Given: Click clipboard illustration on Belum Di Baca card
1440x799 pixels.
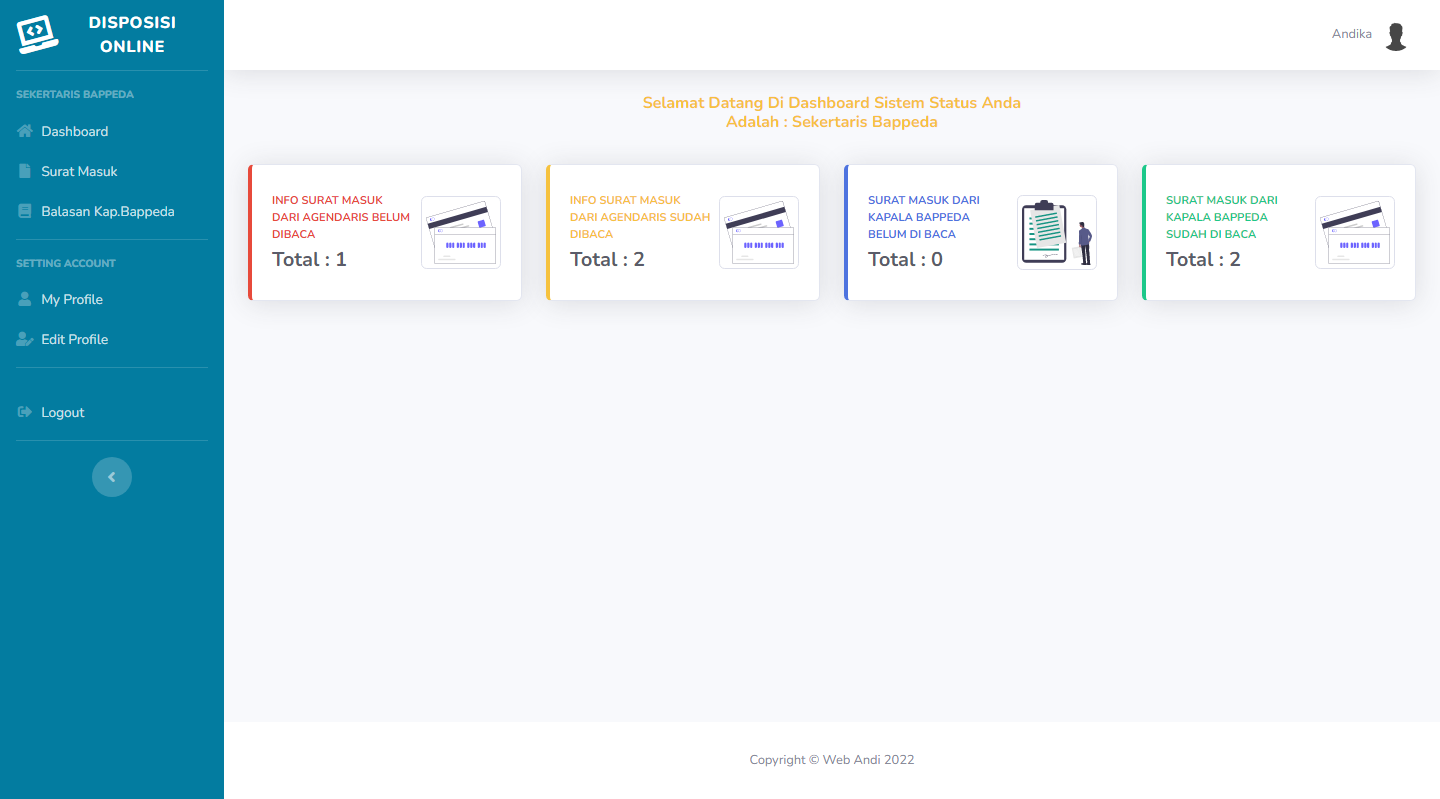Looking at the screenshot, I should tap(1057, 232).
